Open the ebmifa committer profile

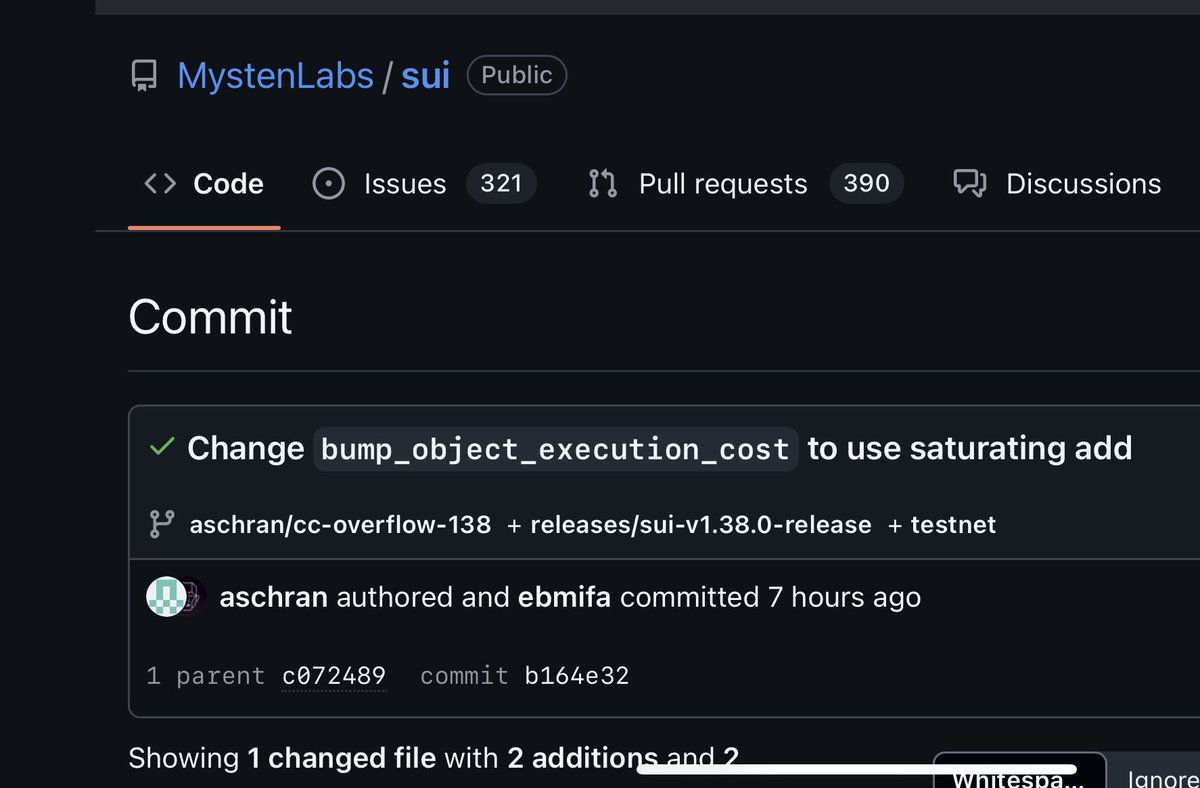(565, 598)
